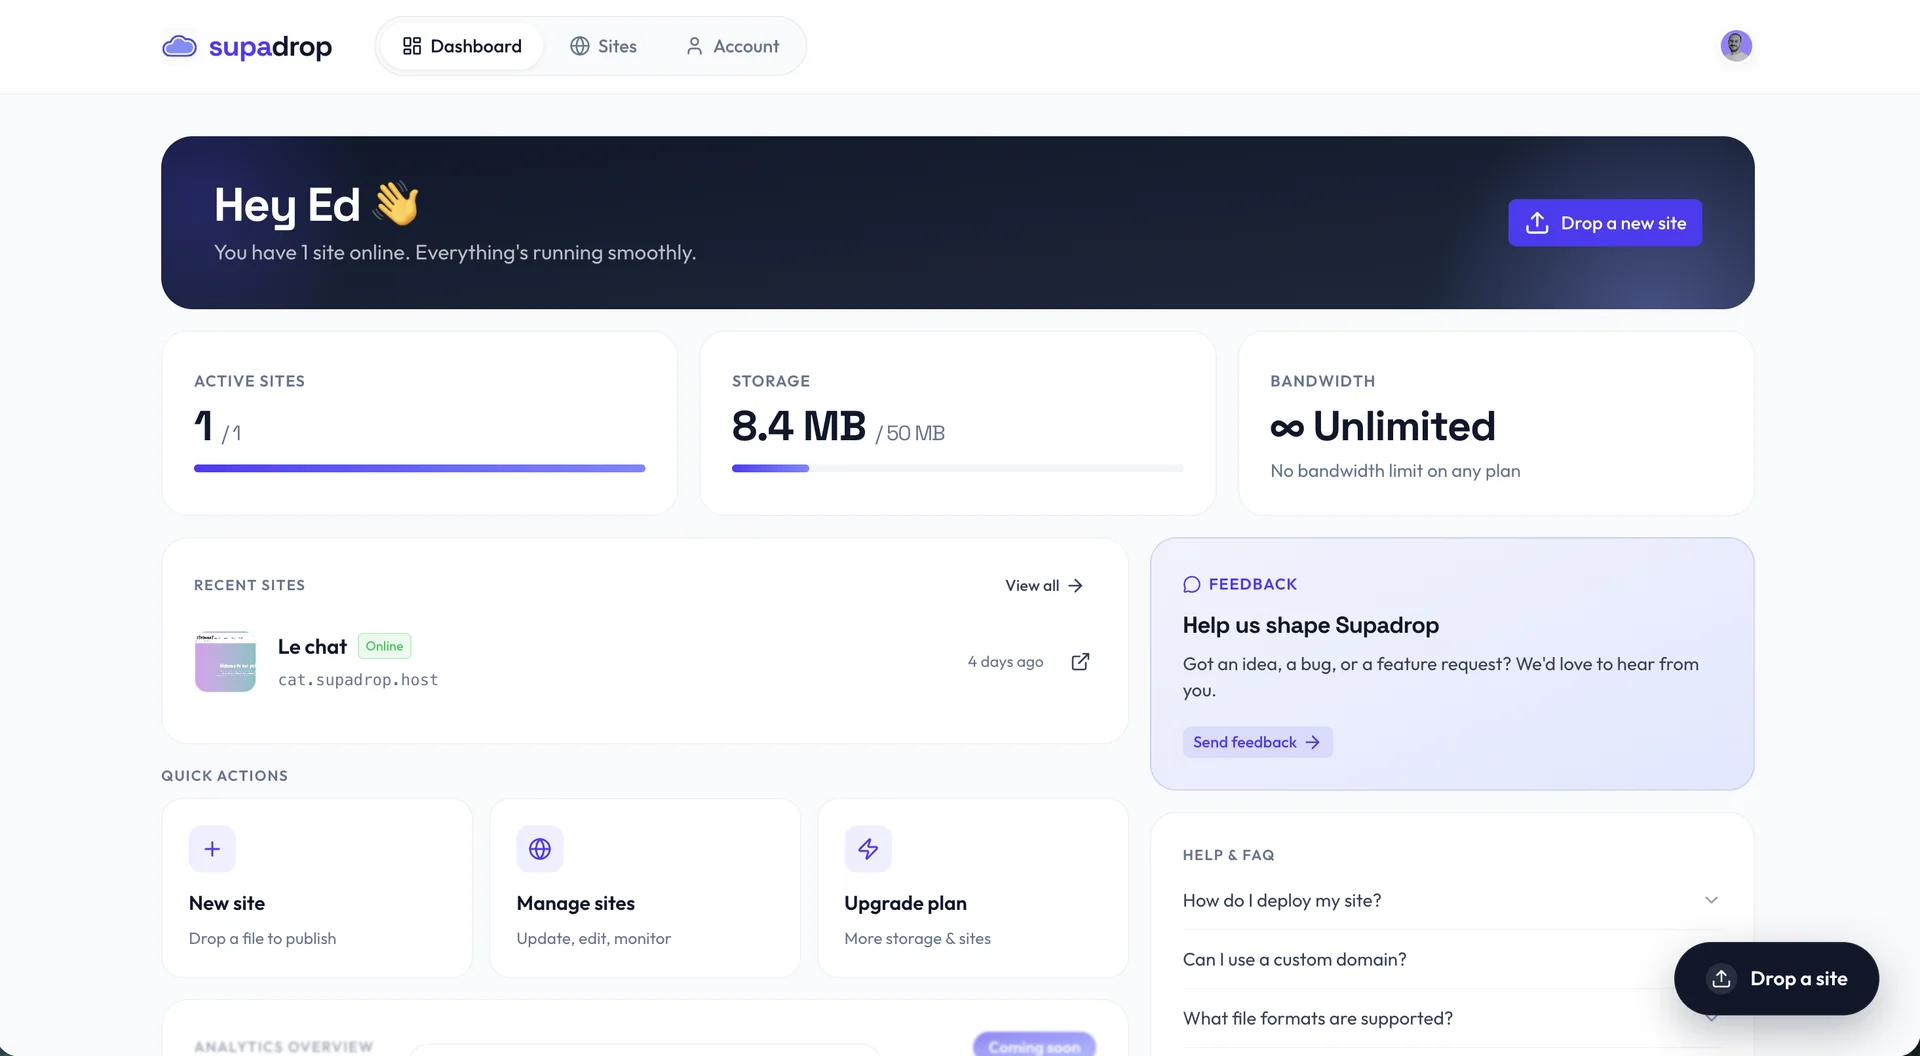1920x1056 pixels.
Task: Click Drop a new site button
Action: coord(1605,223)
